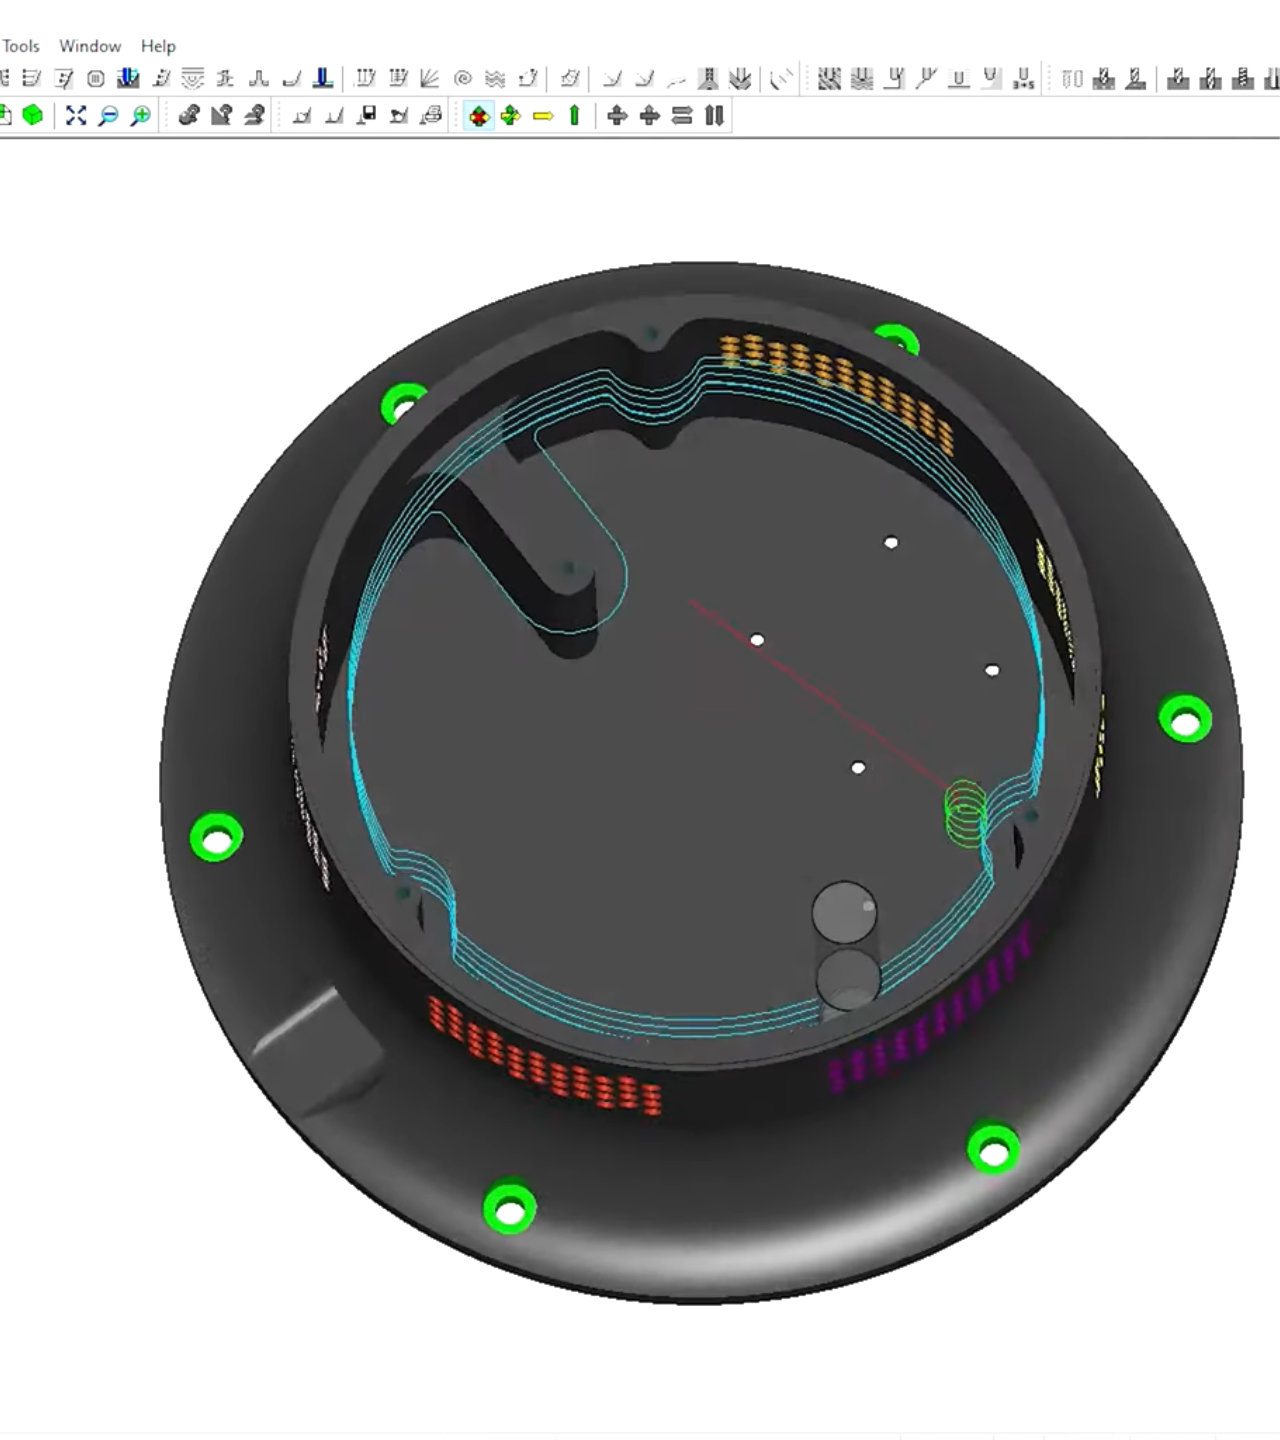Click the dashed-arc curve icon

pos(782,79)
